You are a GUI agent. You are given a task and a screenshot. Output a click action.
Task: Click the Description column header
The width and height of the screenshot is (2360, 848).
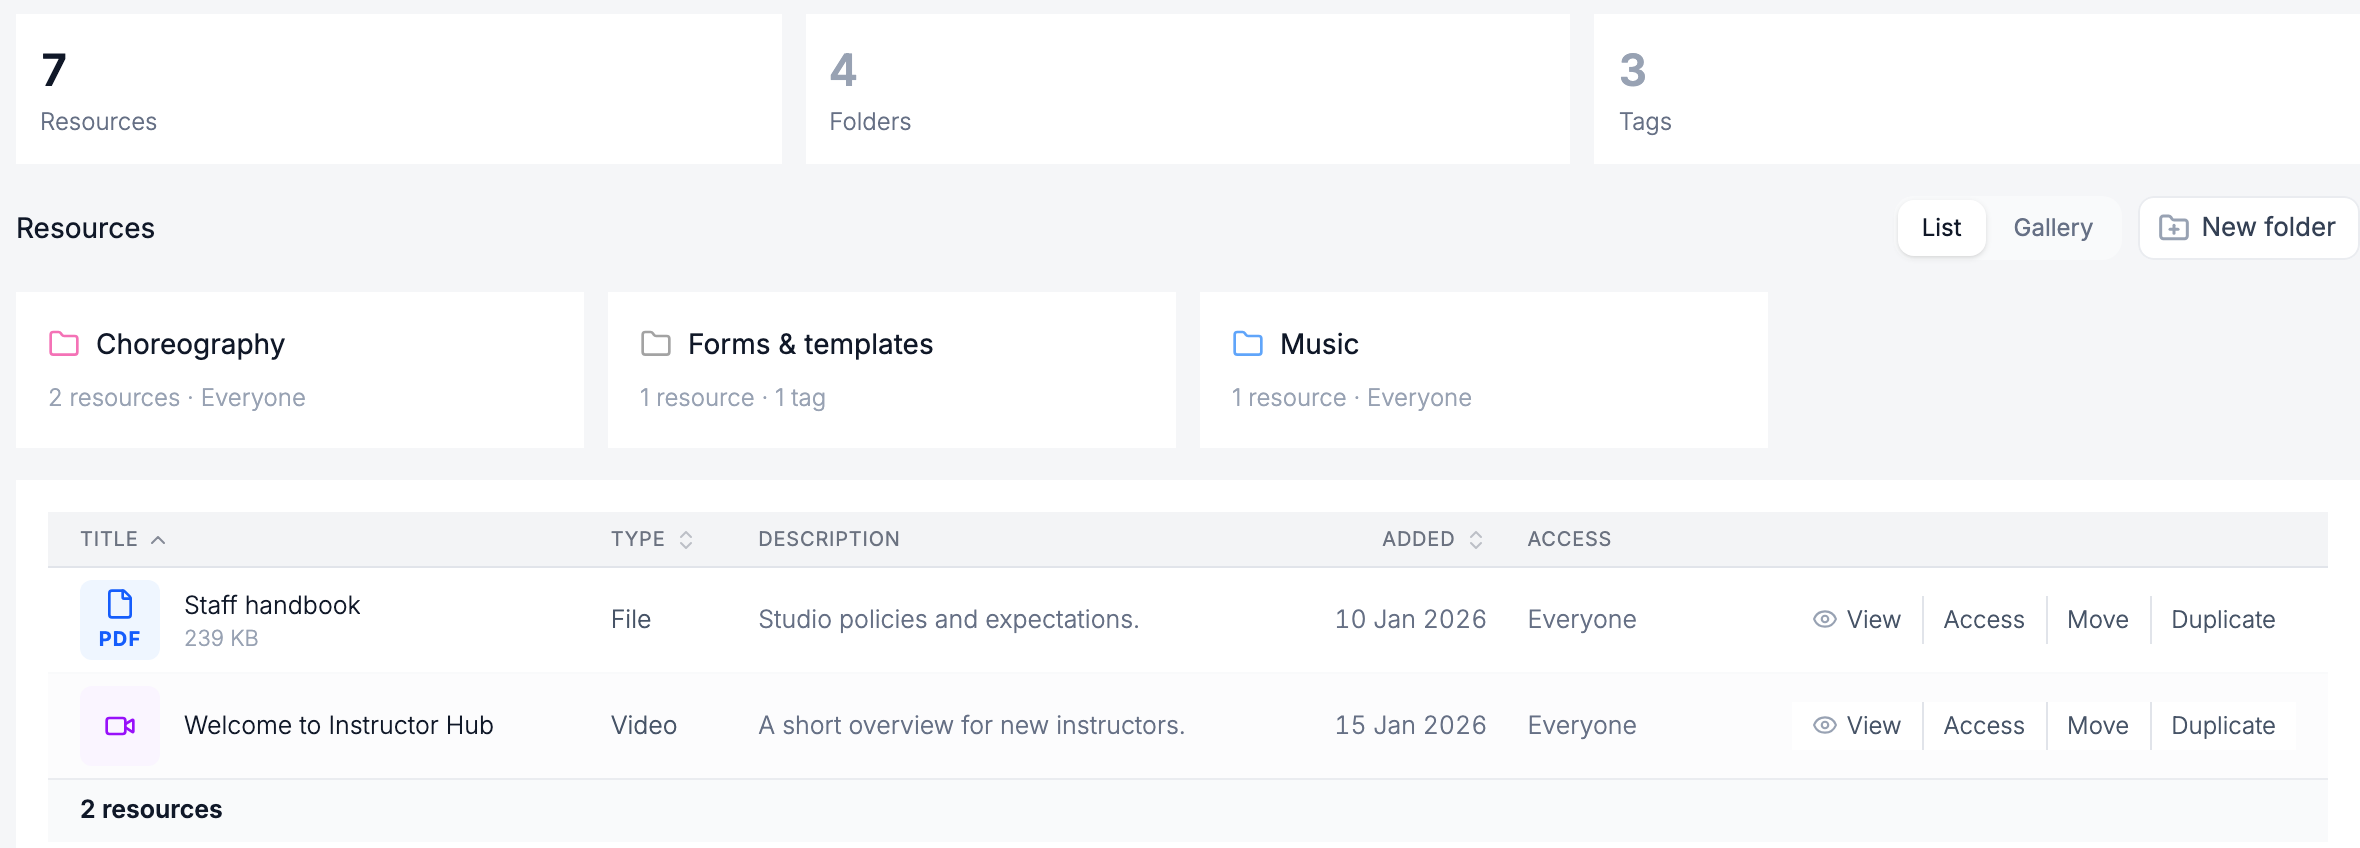pyautogui.click(x=829, y=539)
